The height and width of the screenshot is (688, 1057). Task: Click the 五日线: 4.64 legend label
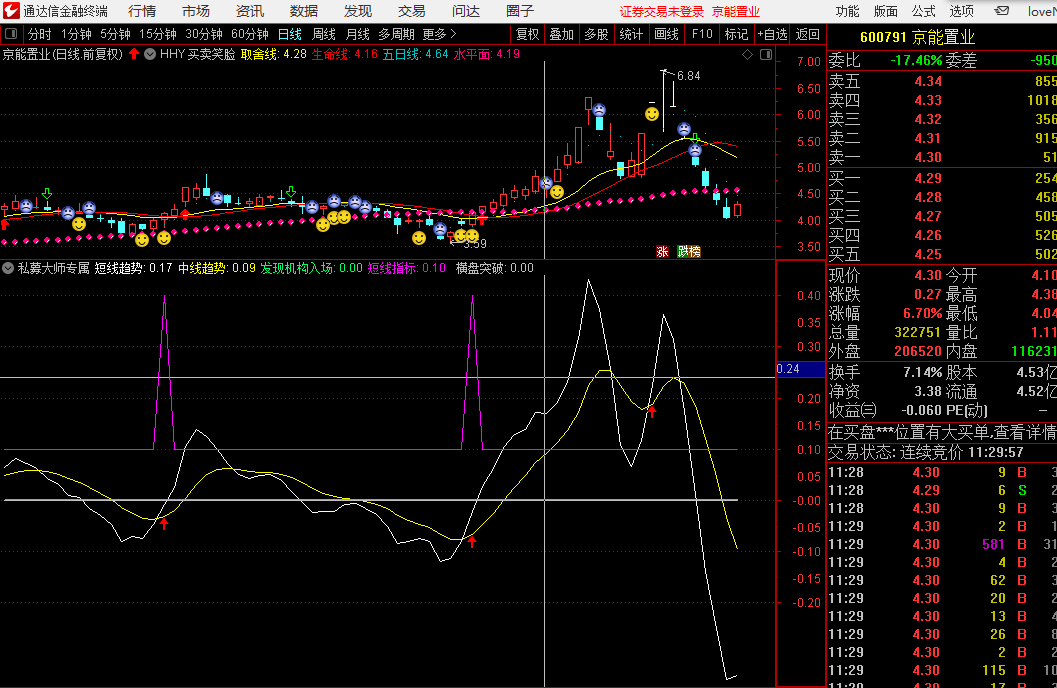point(415,54)
